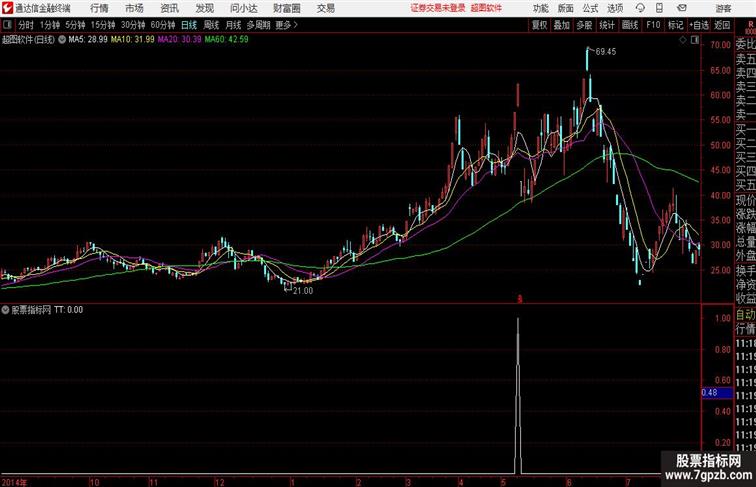This screenshot has height=487, width=756.
Task: Click the 返回 back button
Action: coord(722,25)
